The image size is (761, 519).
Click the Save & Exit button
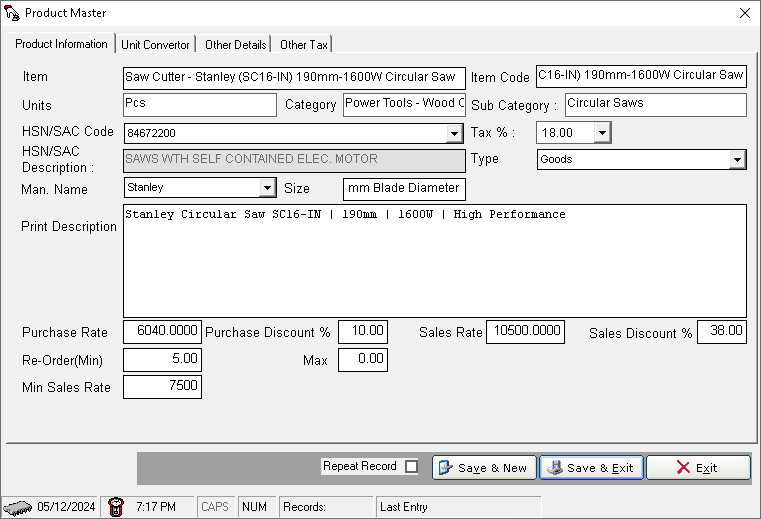591,468
